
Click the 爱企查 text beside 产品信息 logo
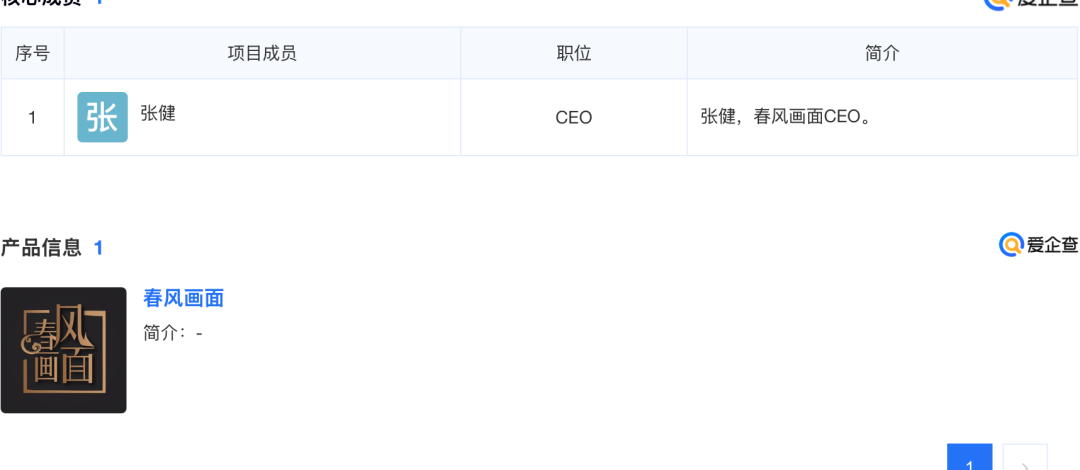point(1052,245)
